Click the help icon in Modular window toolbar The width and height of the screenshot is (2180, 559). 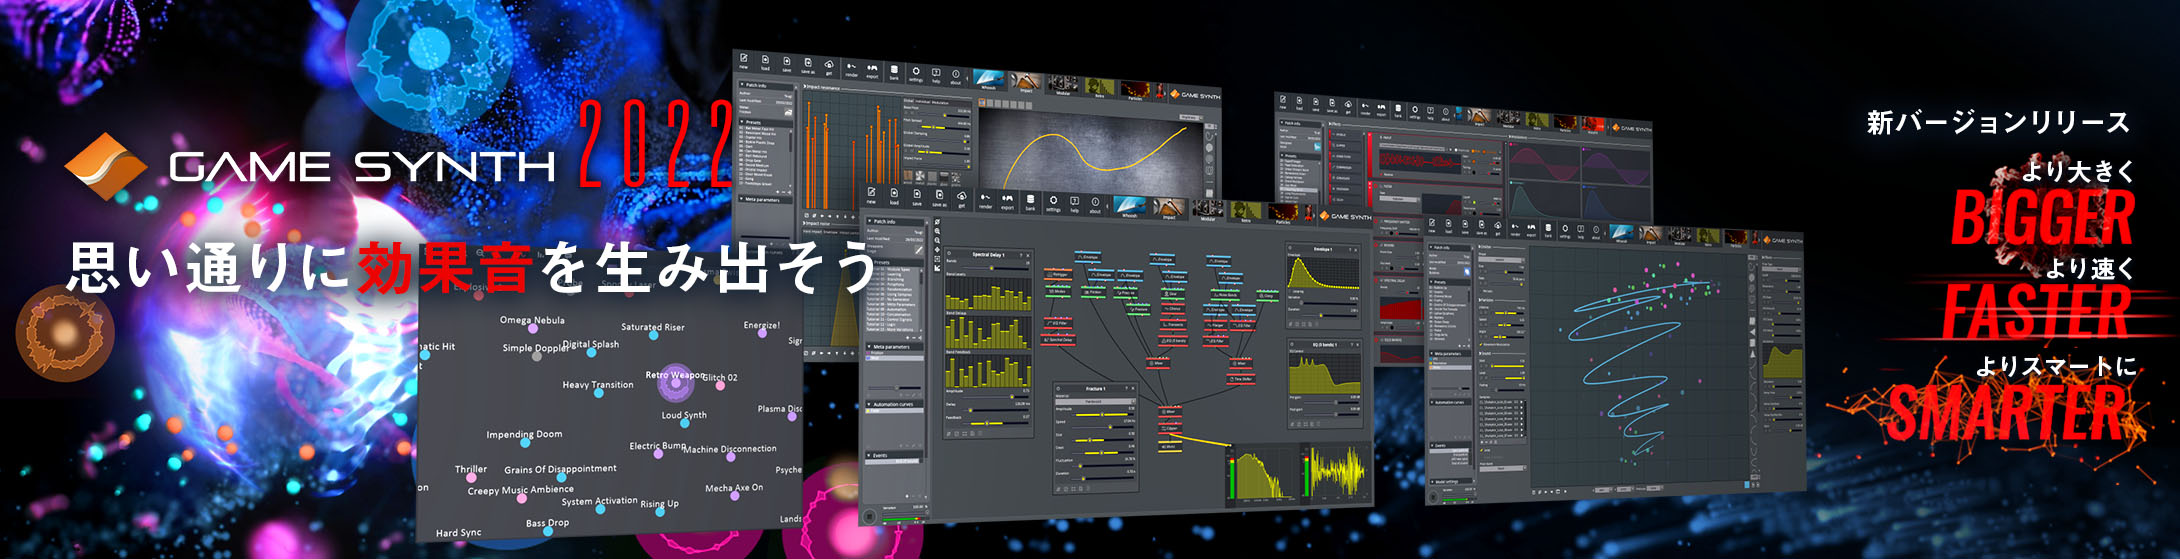tap(1074, 201)
